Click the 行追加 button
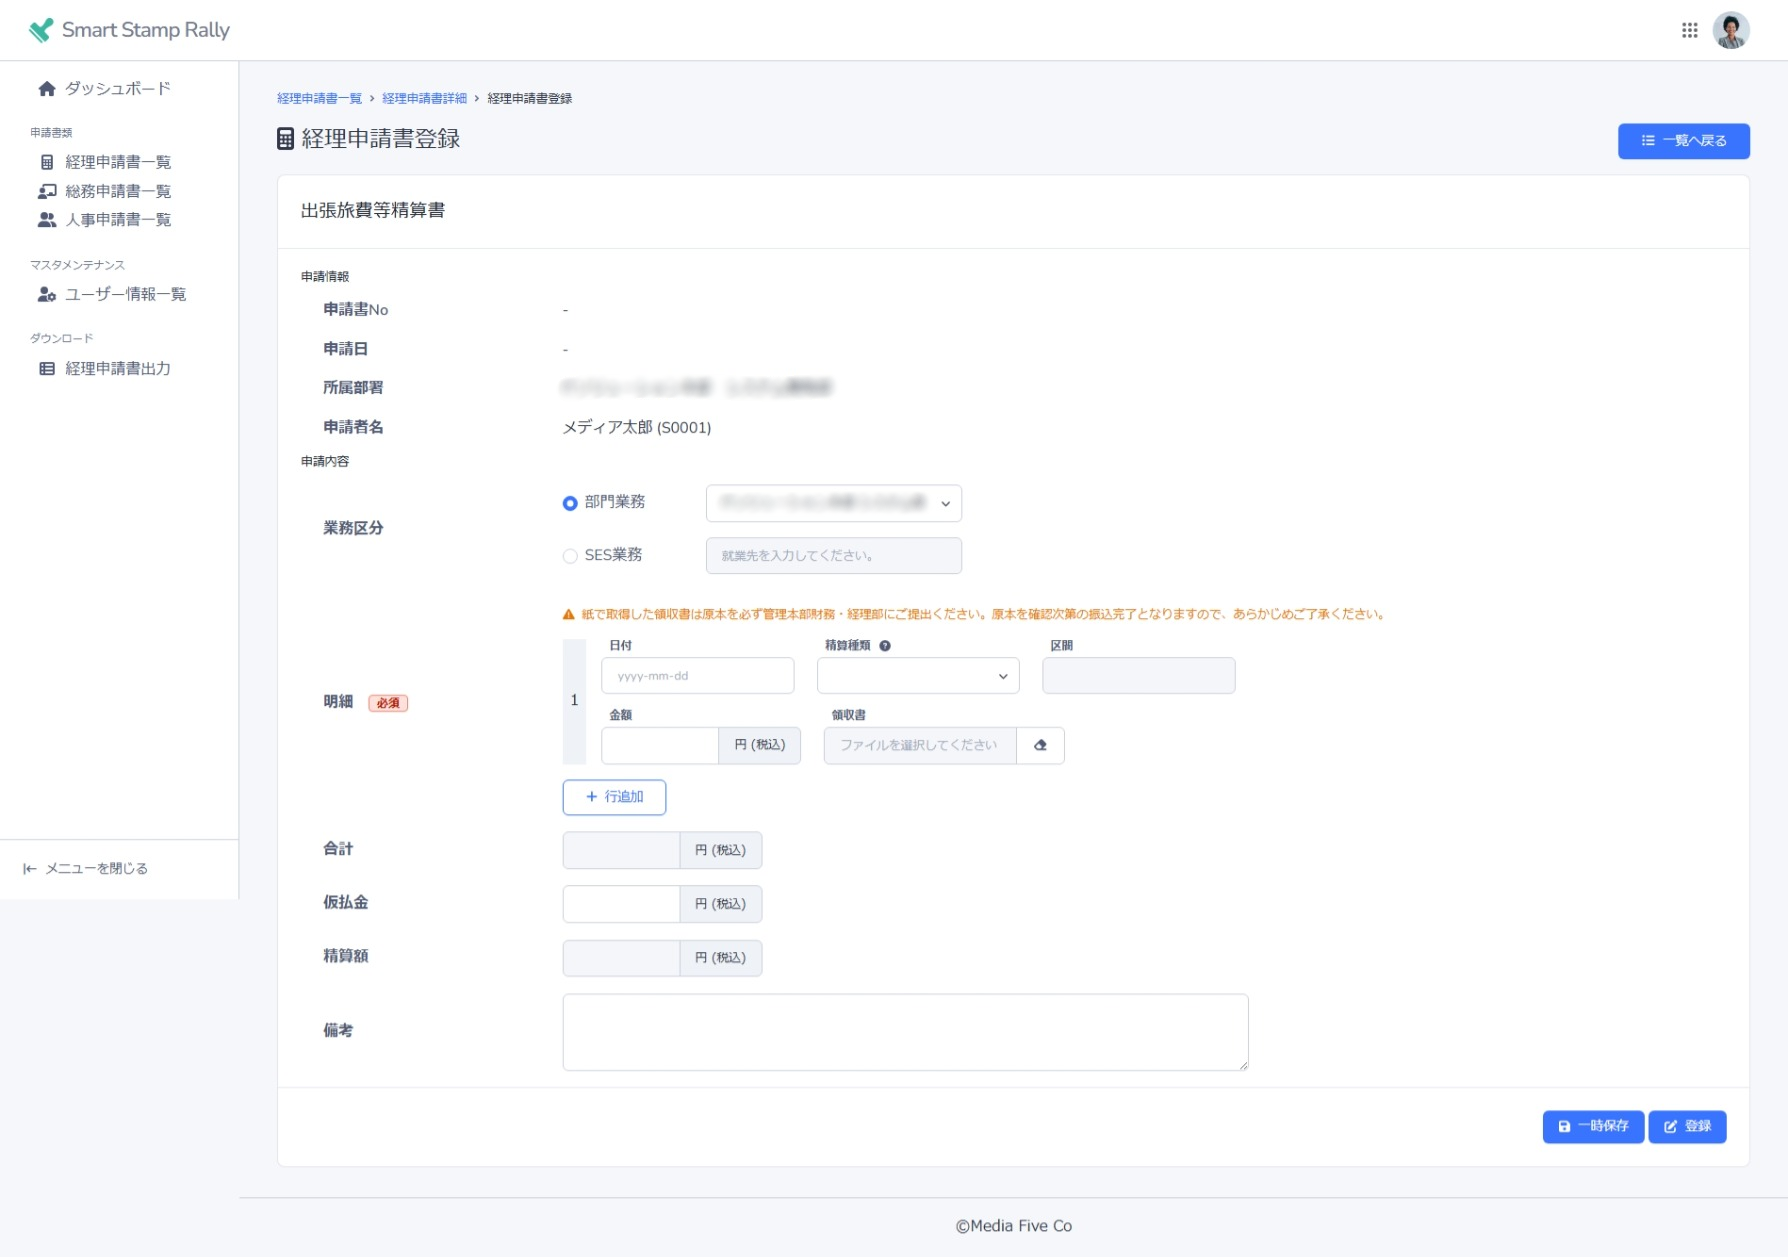Image resolution: width=1788 pixels, height=1257 pixels. point(614,797)
